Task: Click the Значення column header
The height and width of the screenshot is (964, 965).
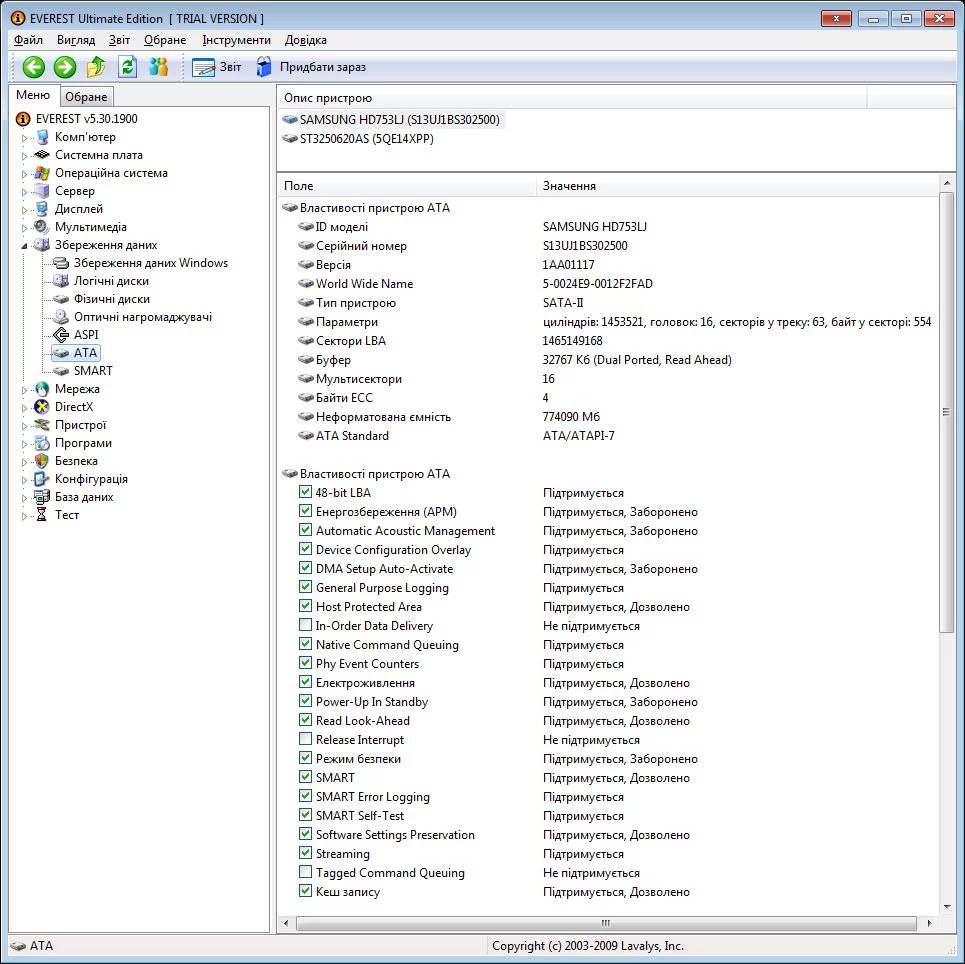Action: coord(569,186)
